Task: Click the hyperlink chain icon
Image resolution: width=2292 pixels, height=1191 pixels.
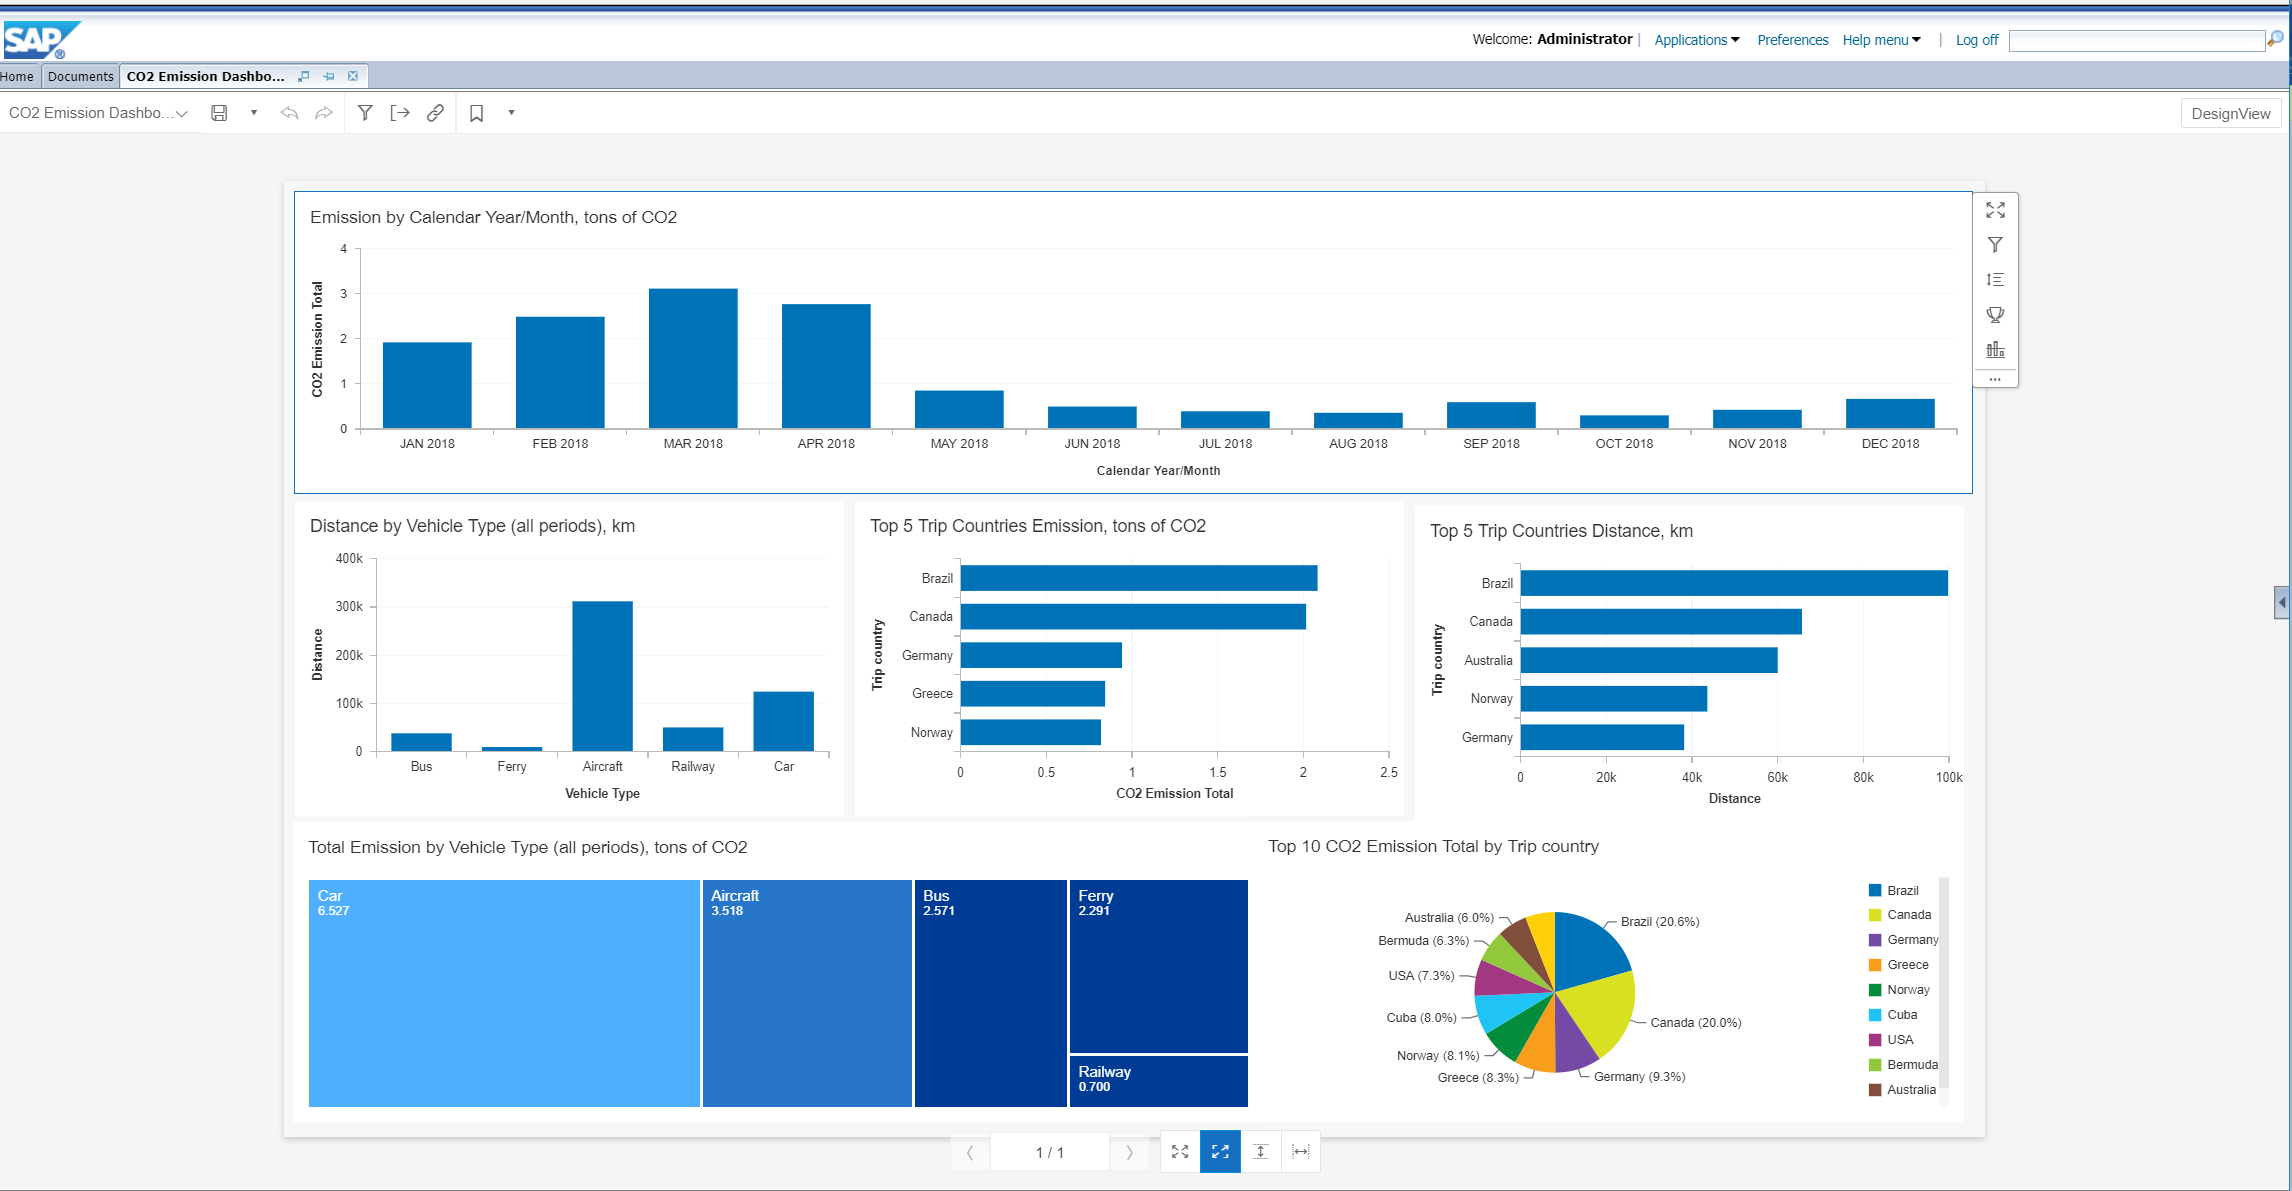Action: click(x=435, y=113)
